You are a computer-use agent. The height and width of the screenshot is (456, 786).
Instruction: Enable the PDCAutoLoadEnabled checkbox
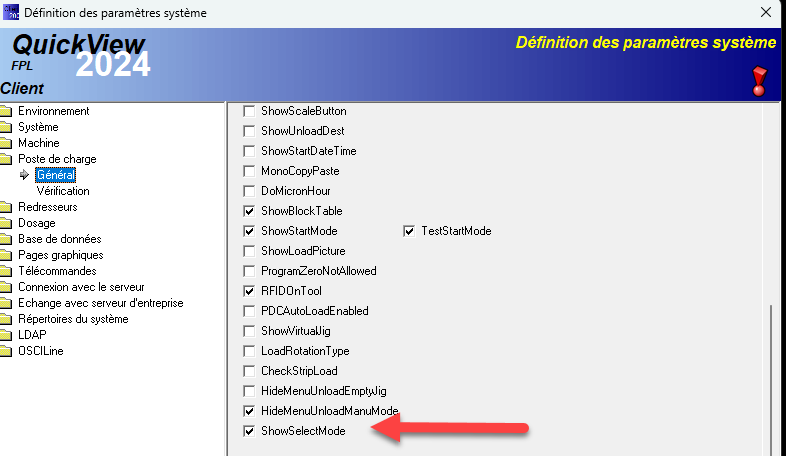249,311
